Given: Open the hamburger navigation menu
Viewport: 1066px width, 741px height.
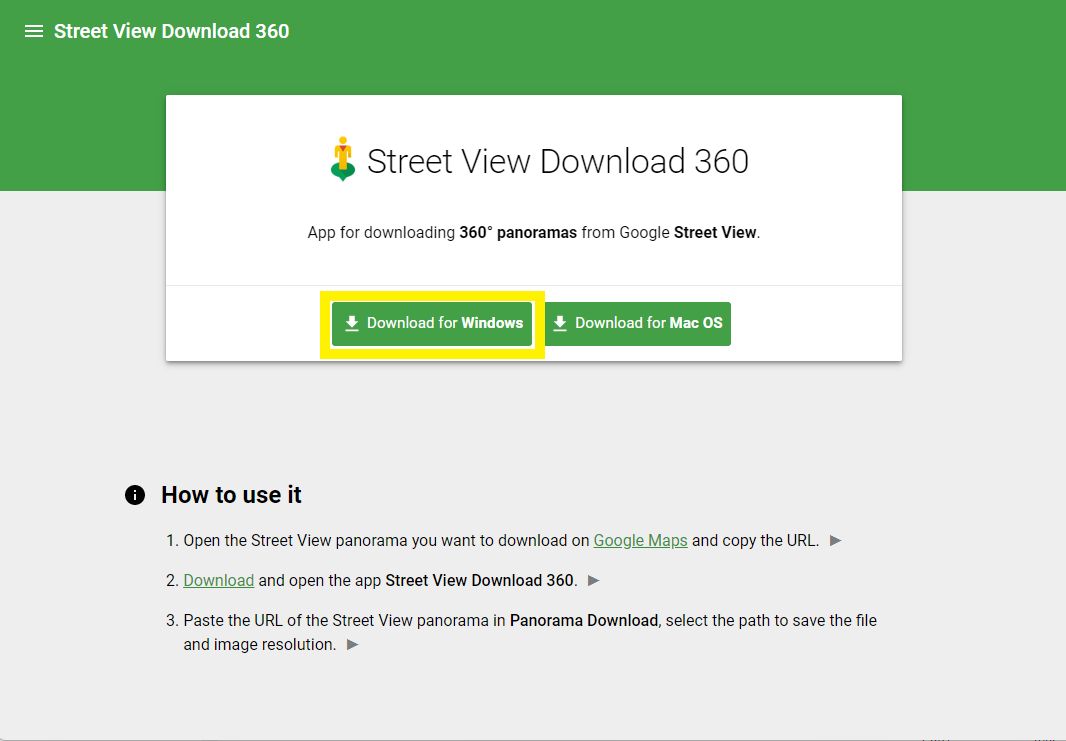Looking at the screenshot, I should (33, 31).
